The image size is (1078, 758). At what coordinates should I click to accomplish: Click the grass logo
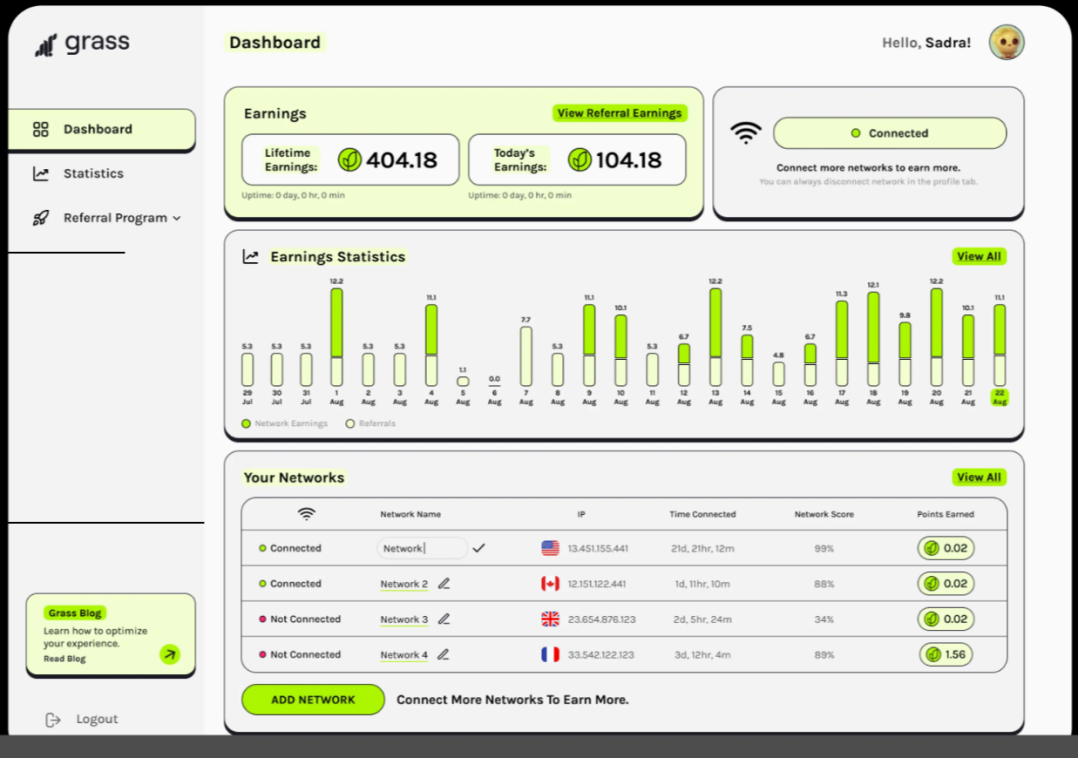80,42
